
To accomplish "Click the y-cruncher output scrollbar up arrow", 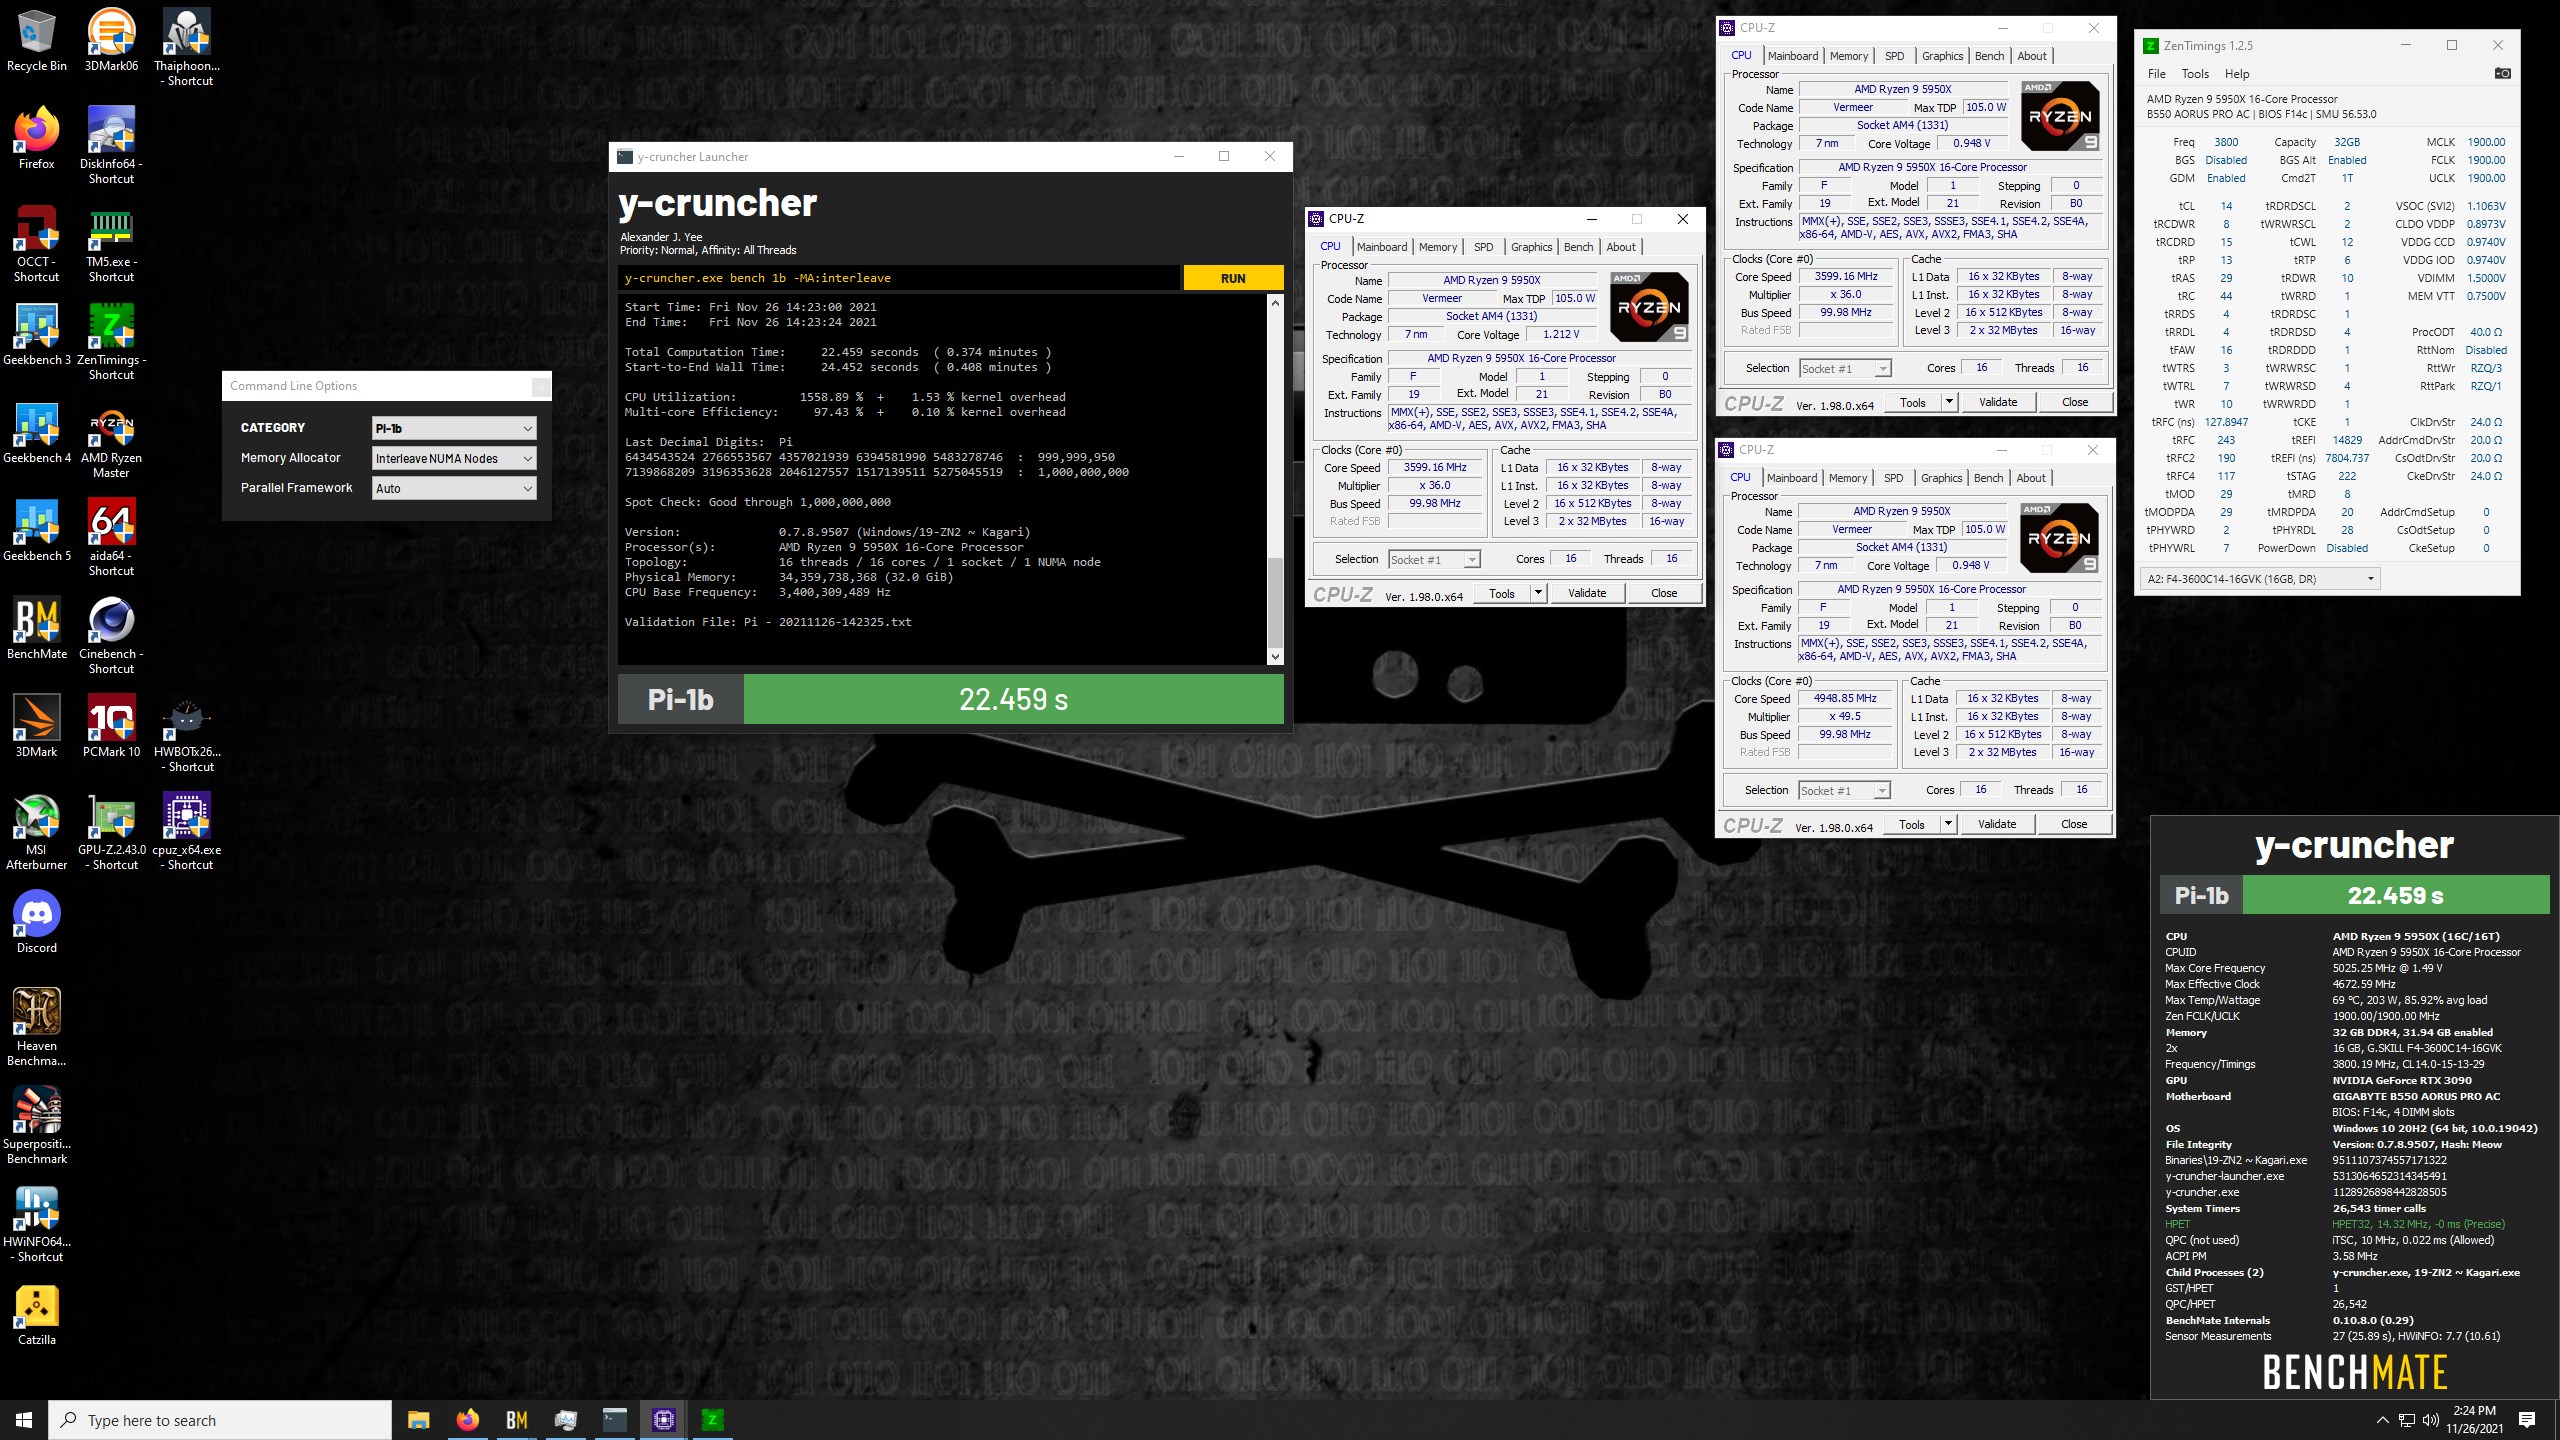I will point(1275,303).
